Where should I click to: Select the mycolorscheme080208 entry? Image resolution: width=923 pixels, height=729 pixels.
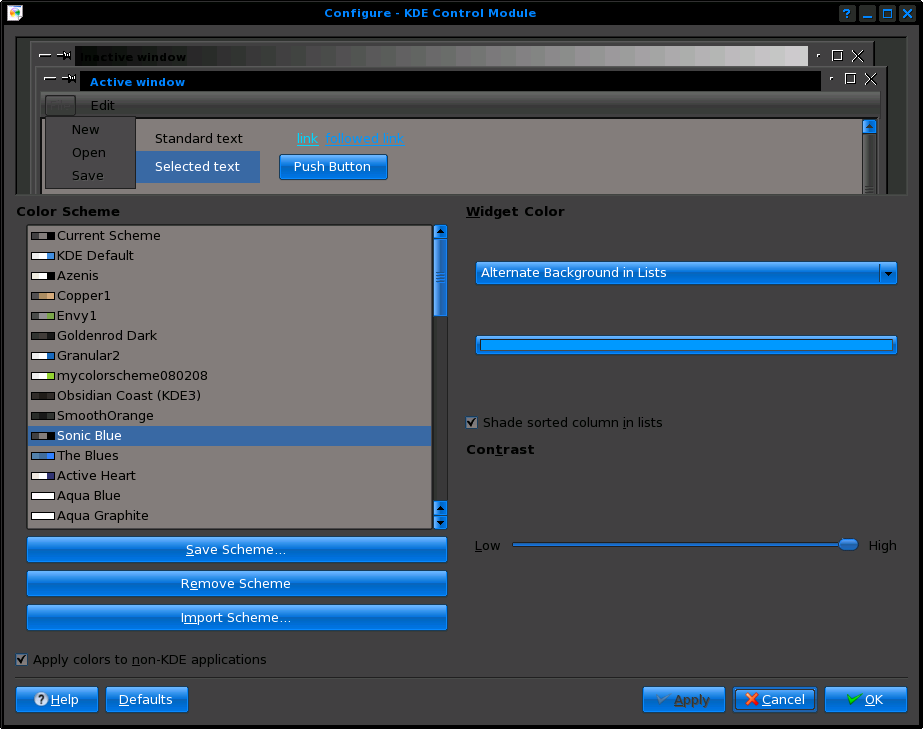[x=230, y=376]
